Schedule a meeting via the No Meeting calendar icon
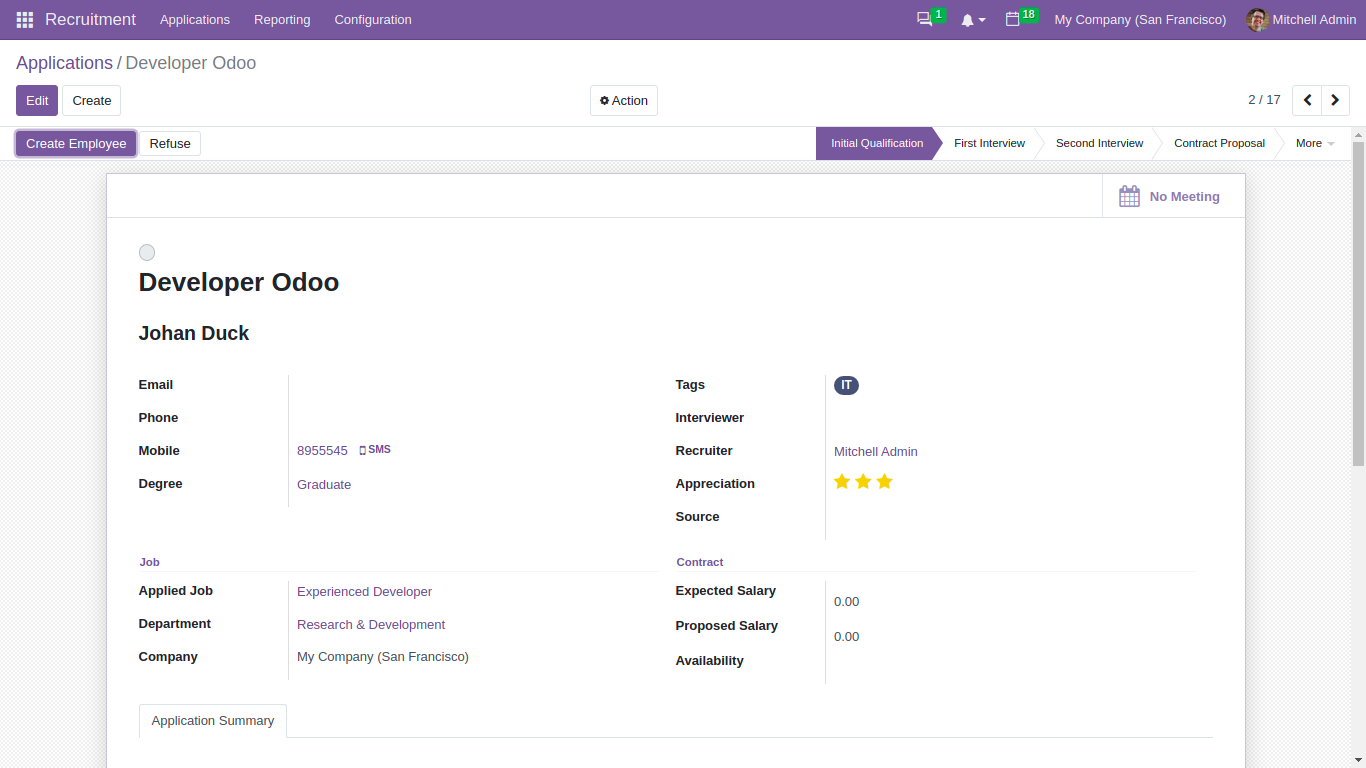1366x768 pixels. click(1129, 196)
